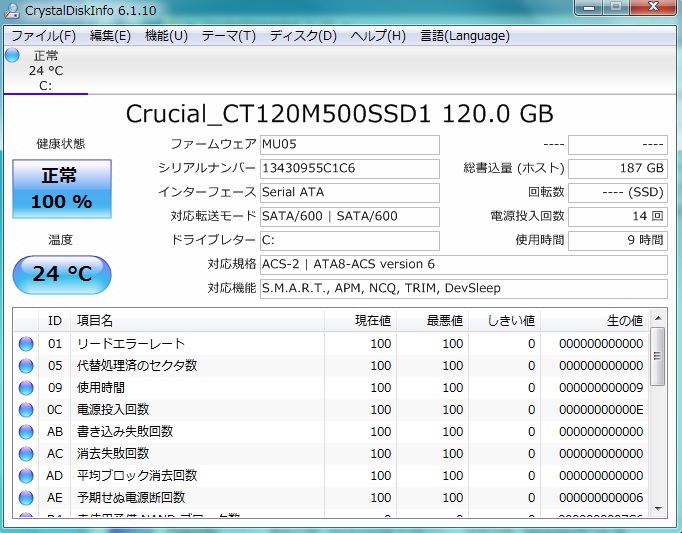
Task: Close the CrystalDiskInfo window
Action: pos(653,7)
